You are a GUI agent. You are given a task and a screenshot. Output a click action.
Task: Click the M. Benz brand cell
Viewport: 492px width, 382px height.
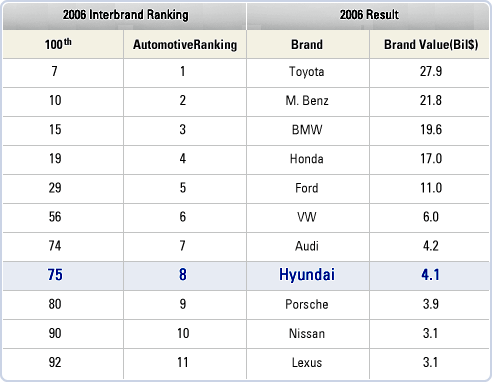click(x=307, y=101)
